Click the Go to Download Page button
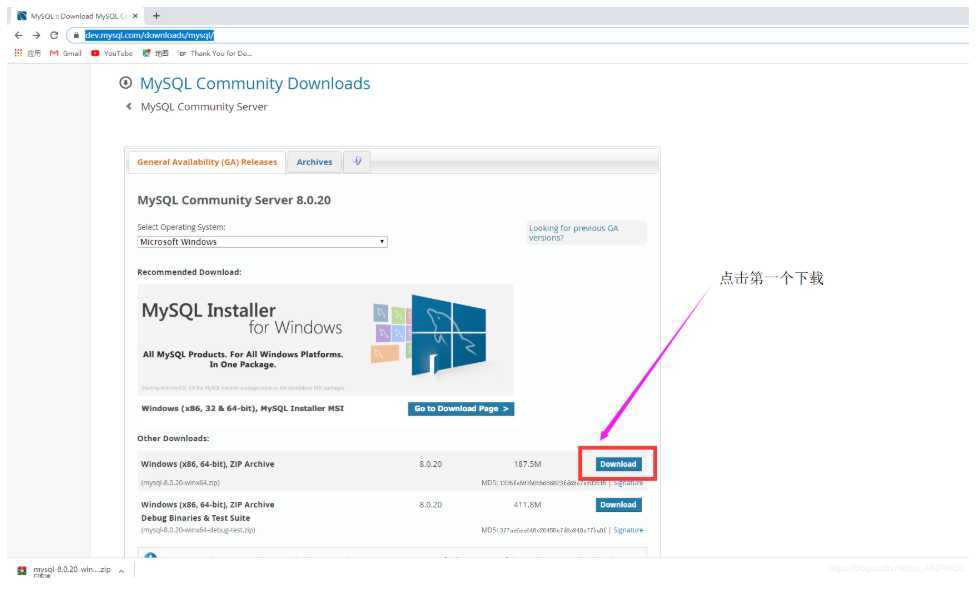Viewport: 977px width, 592px height. (x=461, y=409)
